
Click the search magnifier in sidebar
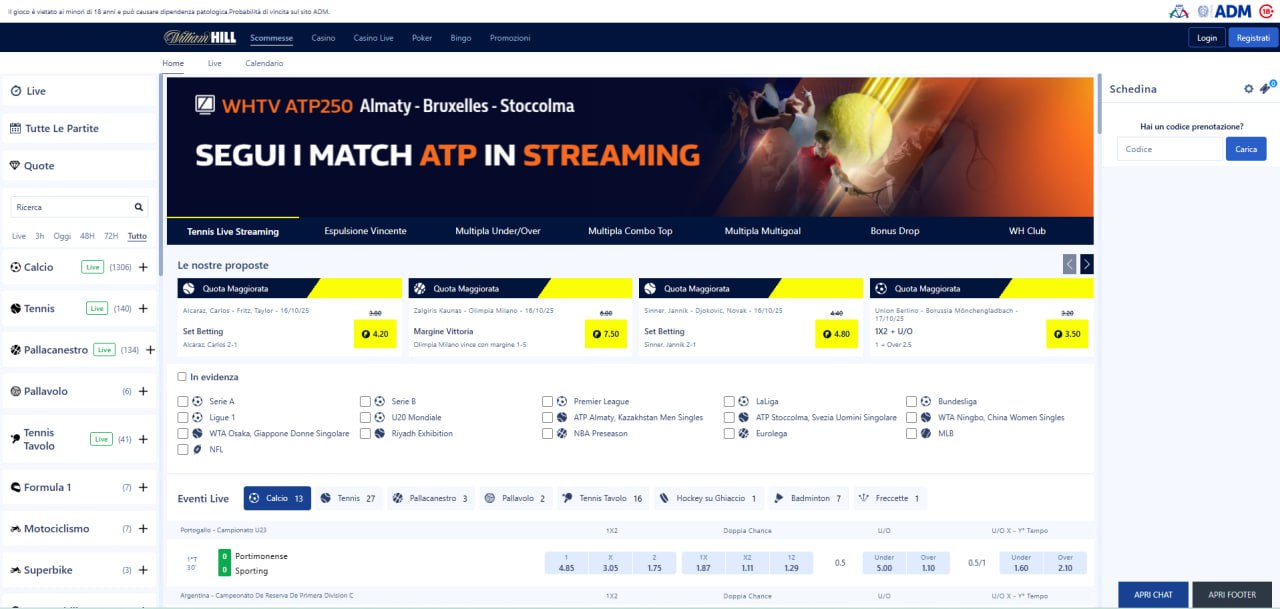click(x=138, y=206)
